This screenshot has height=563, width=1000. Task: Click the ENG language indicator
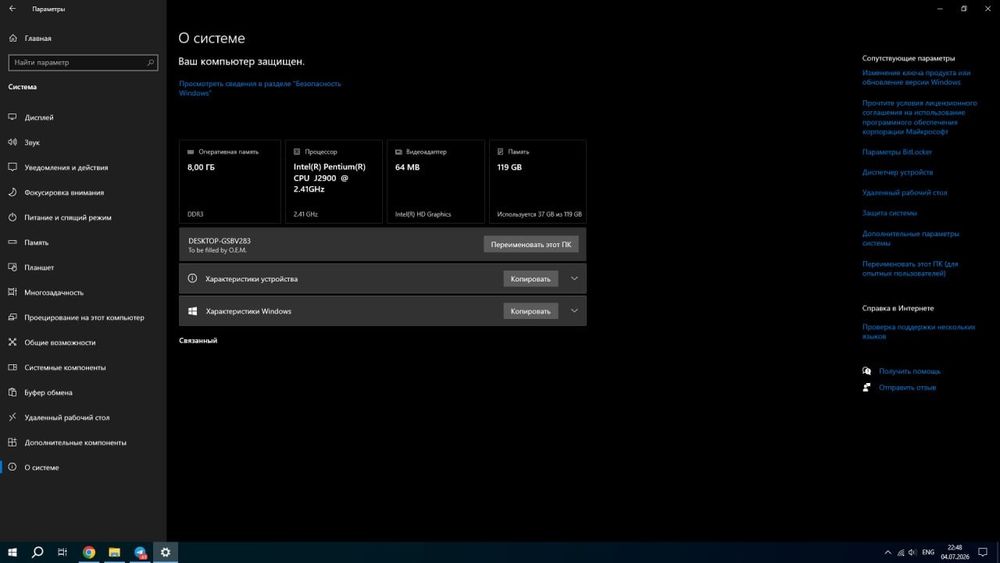[928, 552]
